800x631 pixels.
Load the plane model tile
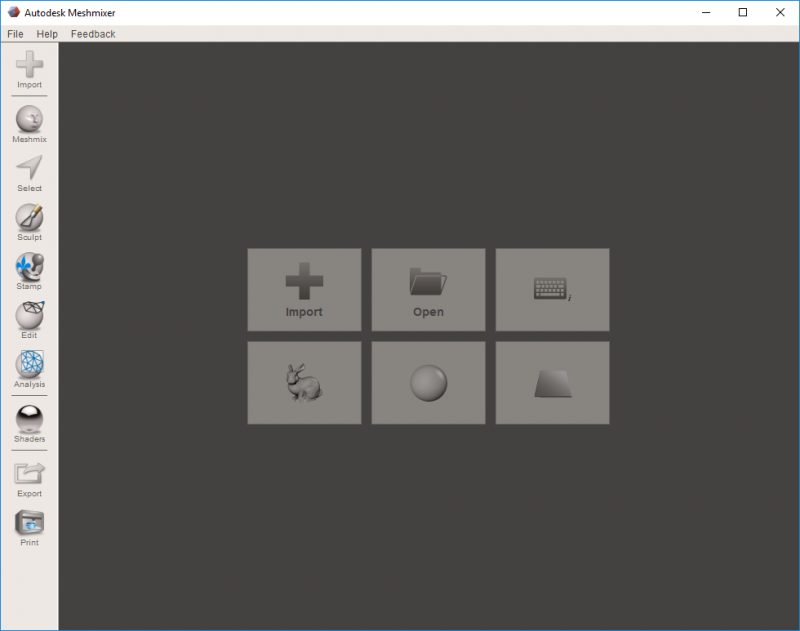coord(552,383)
